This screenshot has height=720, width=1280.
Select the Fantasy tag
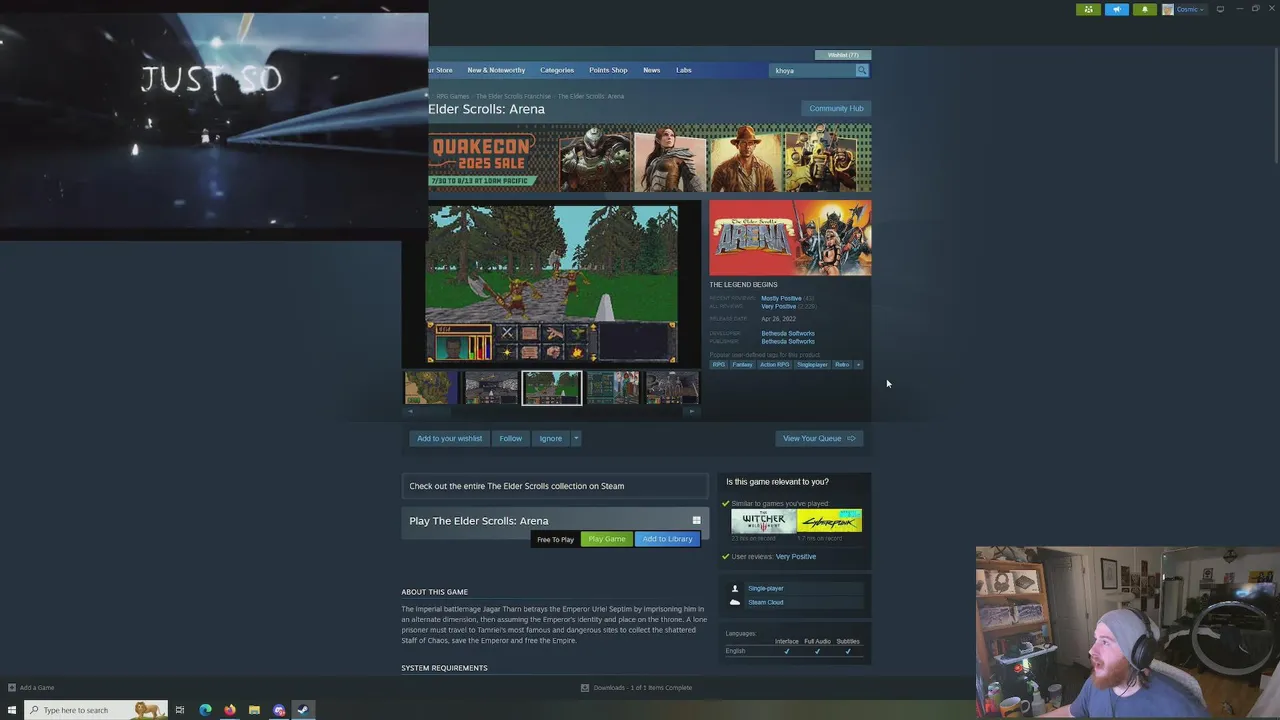click(742, 365)
